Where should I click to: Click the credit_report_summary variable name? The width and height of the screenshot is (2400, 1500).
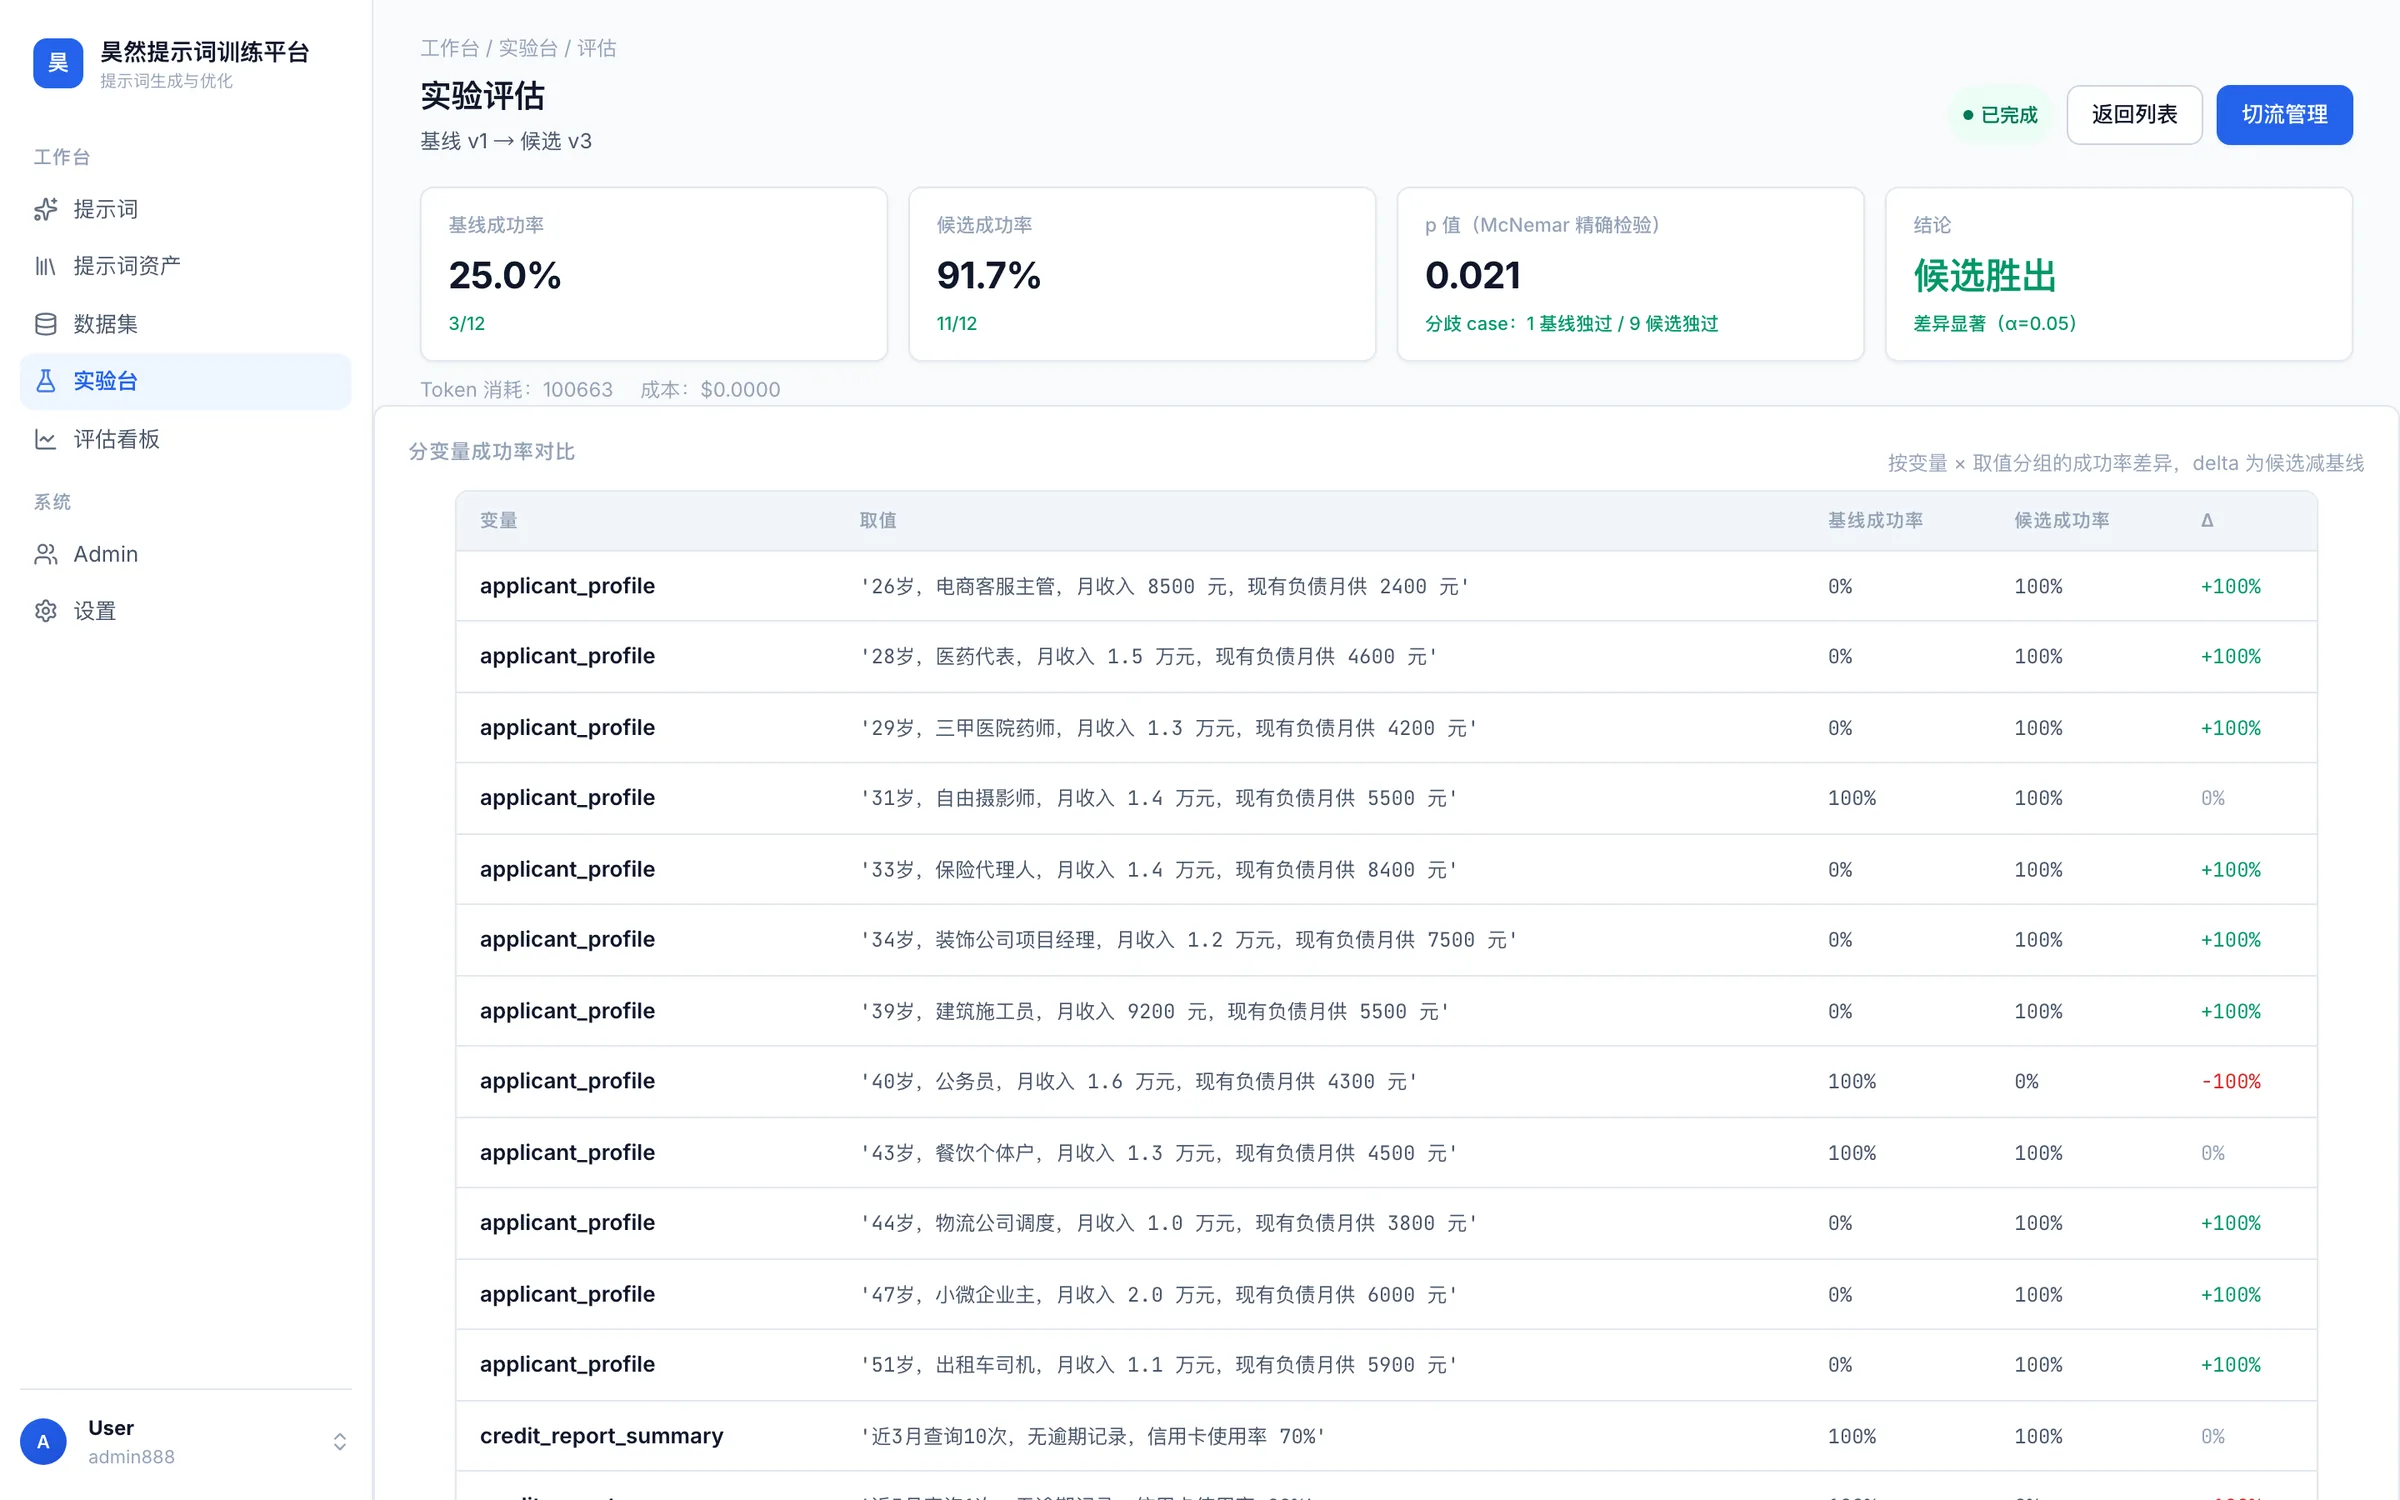point(602,1436)
